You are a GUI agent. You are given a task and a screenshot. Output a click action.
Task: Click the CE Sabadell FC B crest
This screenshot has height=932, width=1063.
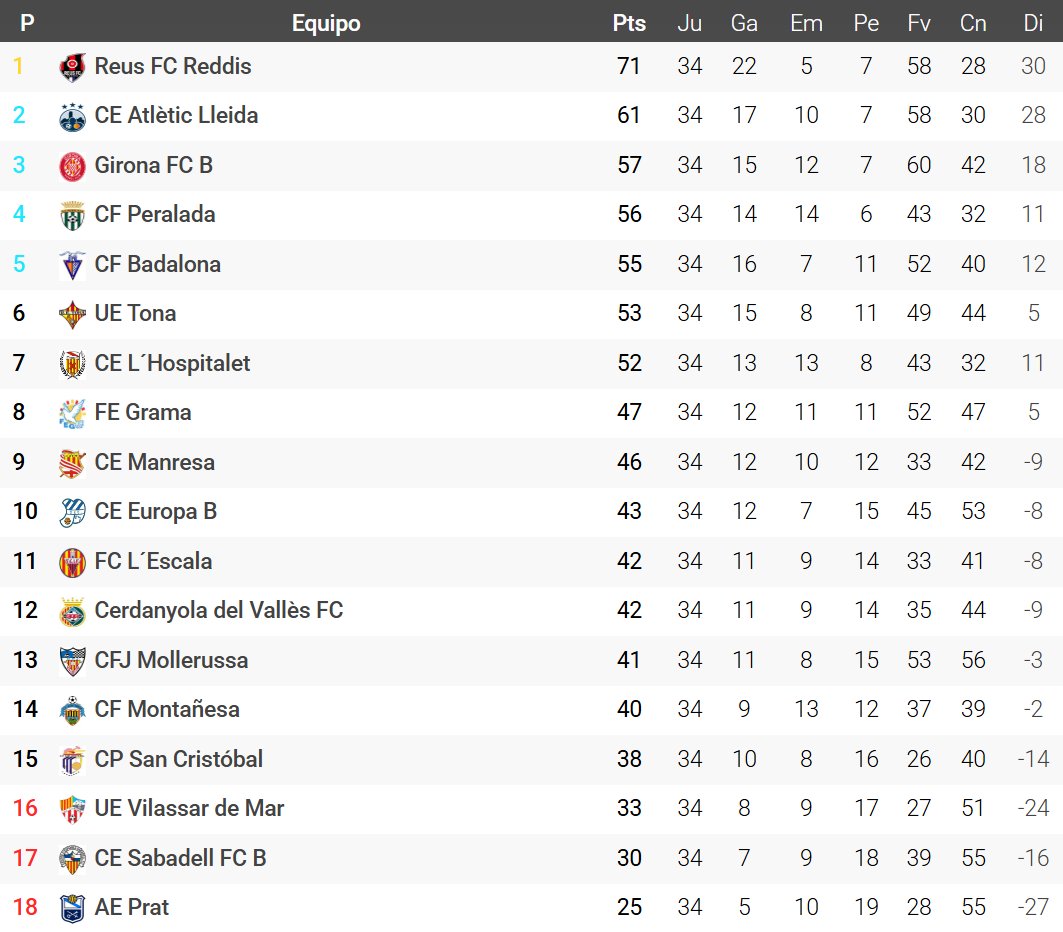click(73, 859)
